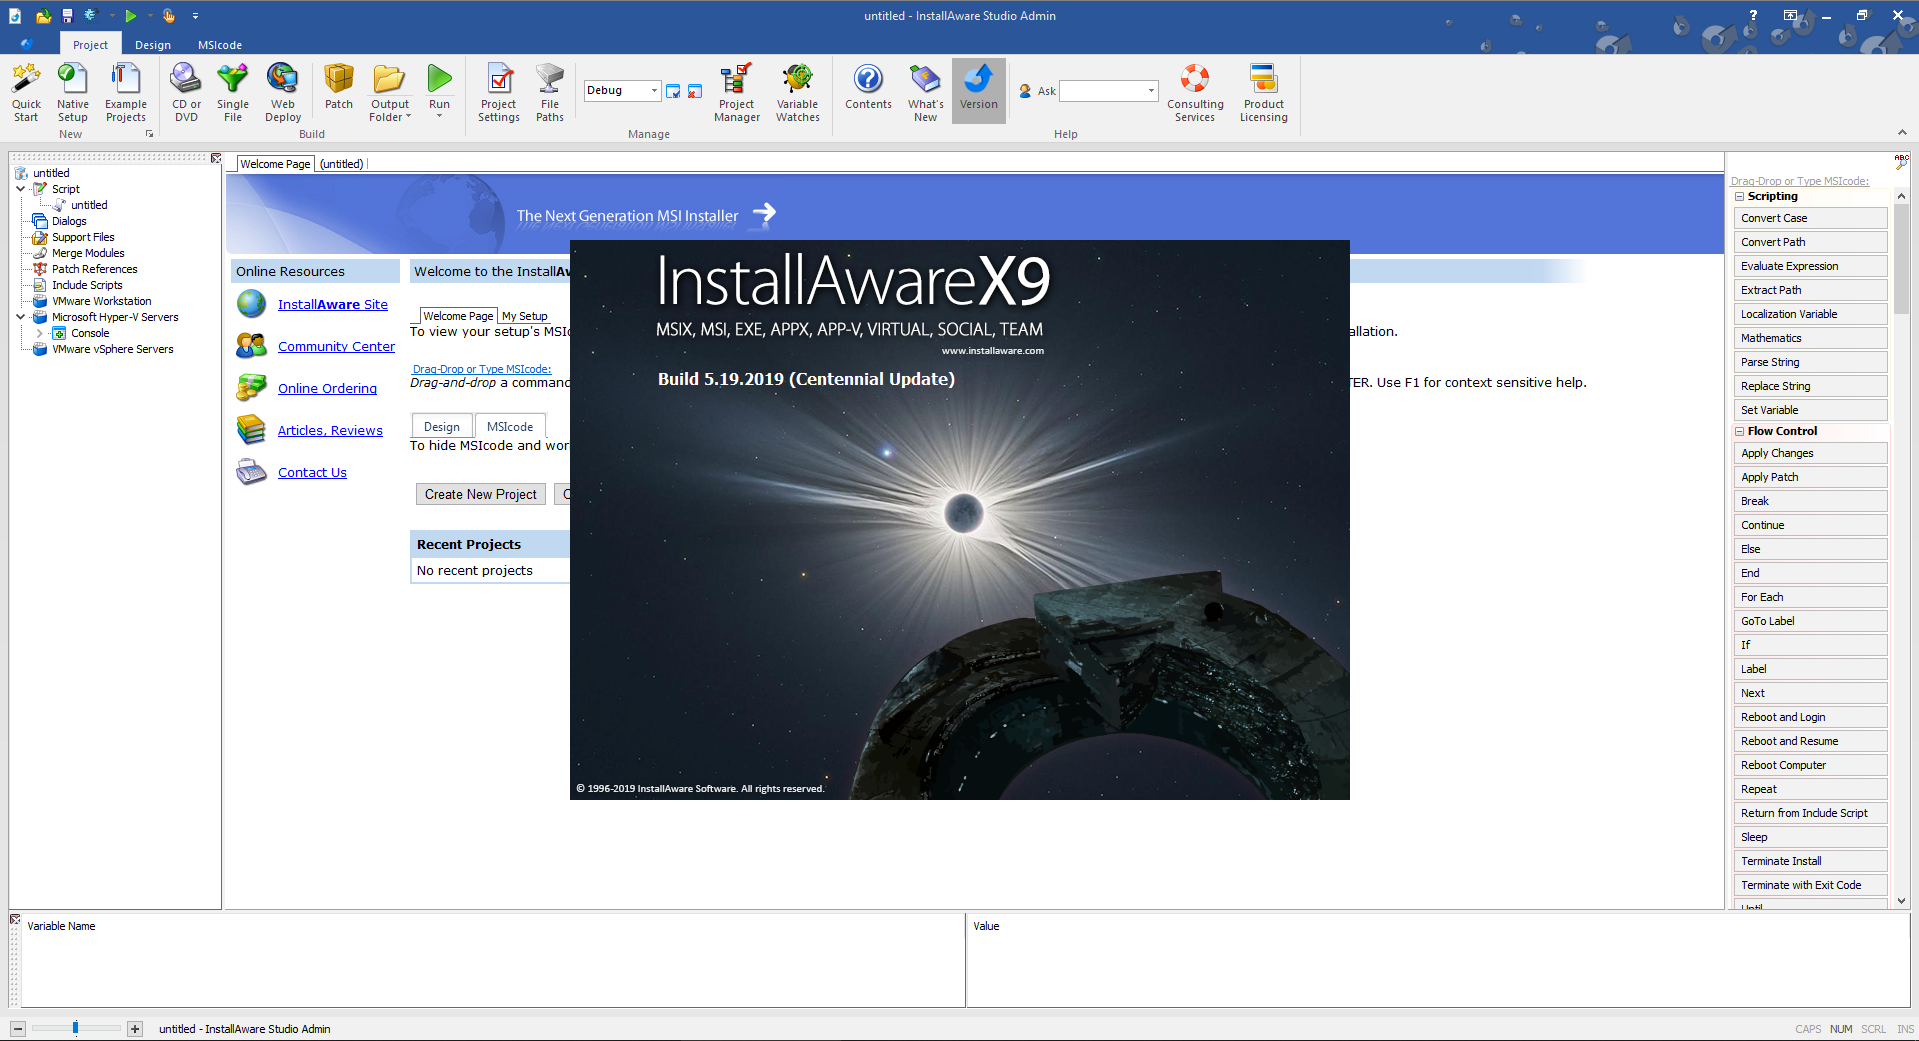Click the new project icon in the quick access toolbar
Screen dimensions: 1919x1041
[15, 16]
